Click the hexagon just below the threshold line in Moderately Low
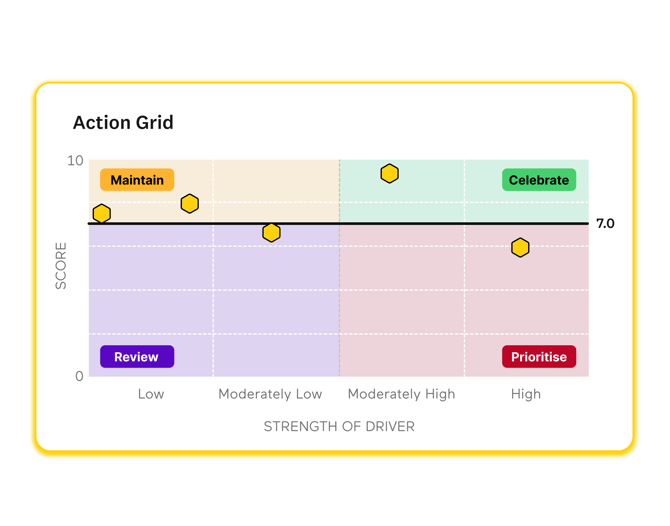The image size is (670, 526). 271,233
